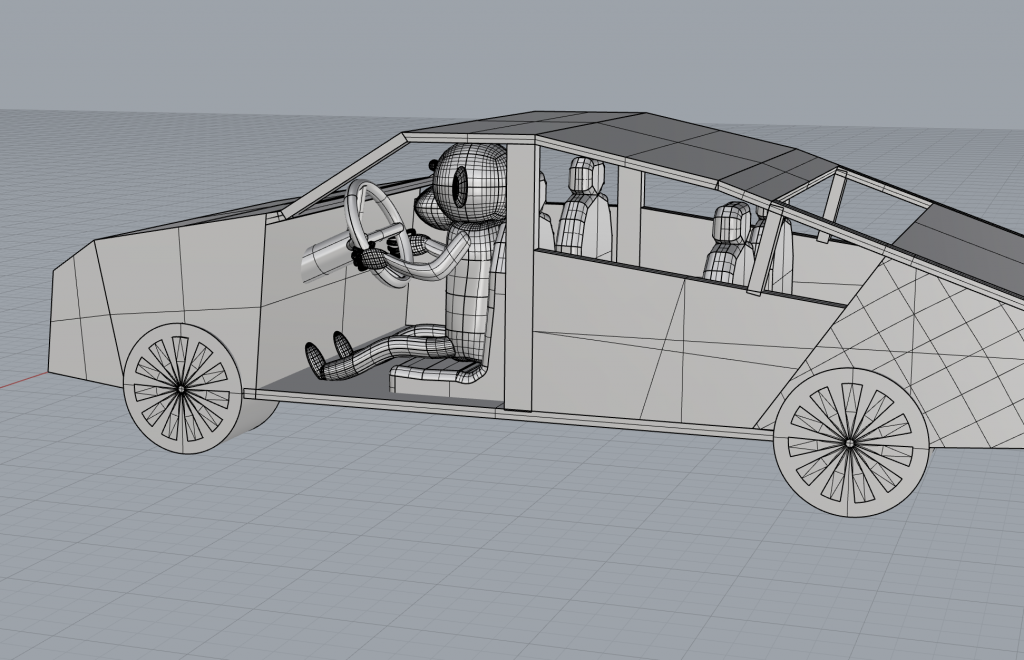Select the driver figure's torso
The width and height of the screenshot is (1024, 660).
coord(470,290)
